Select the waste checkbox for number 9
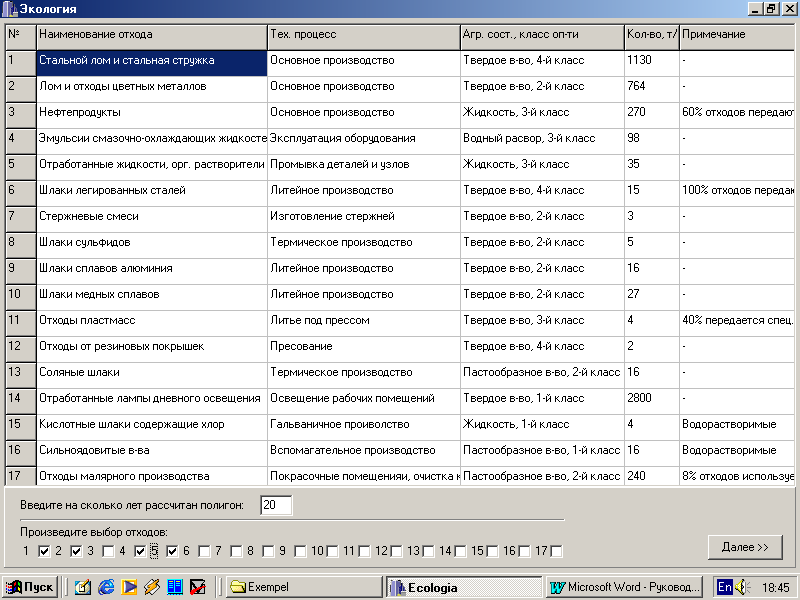800x600 pixels. [301, 551]
